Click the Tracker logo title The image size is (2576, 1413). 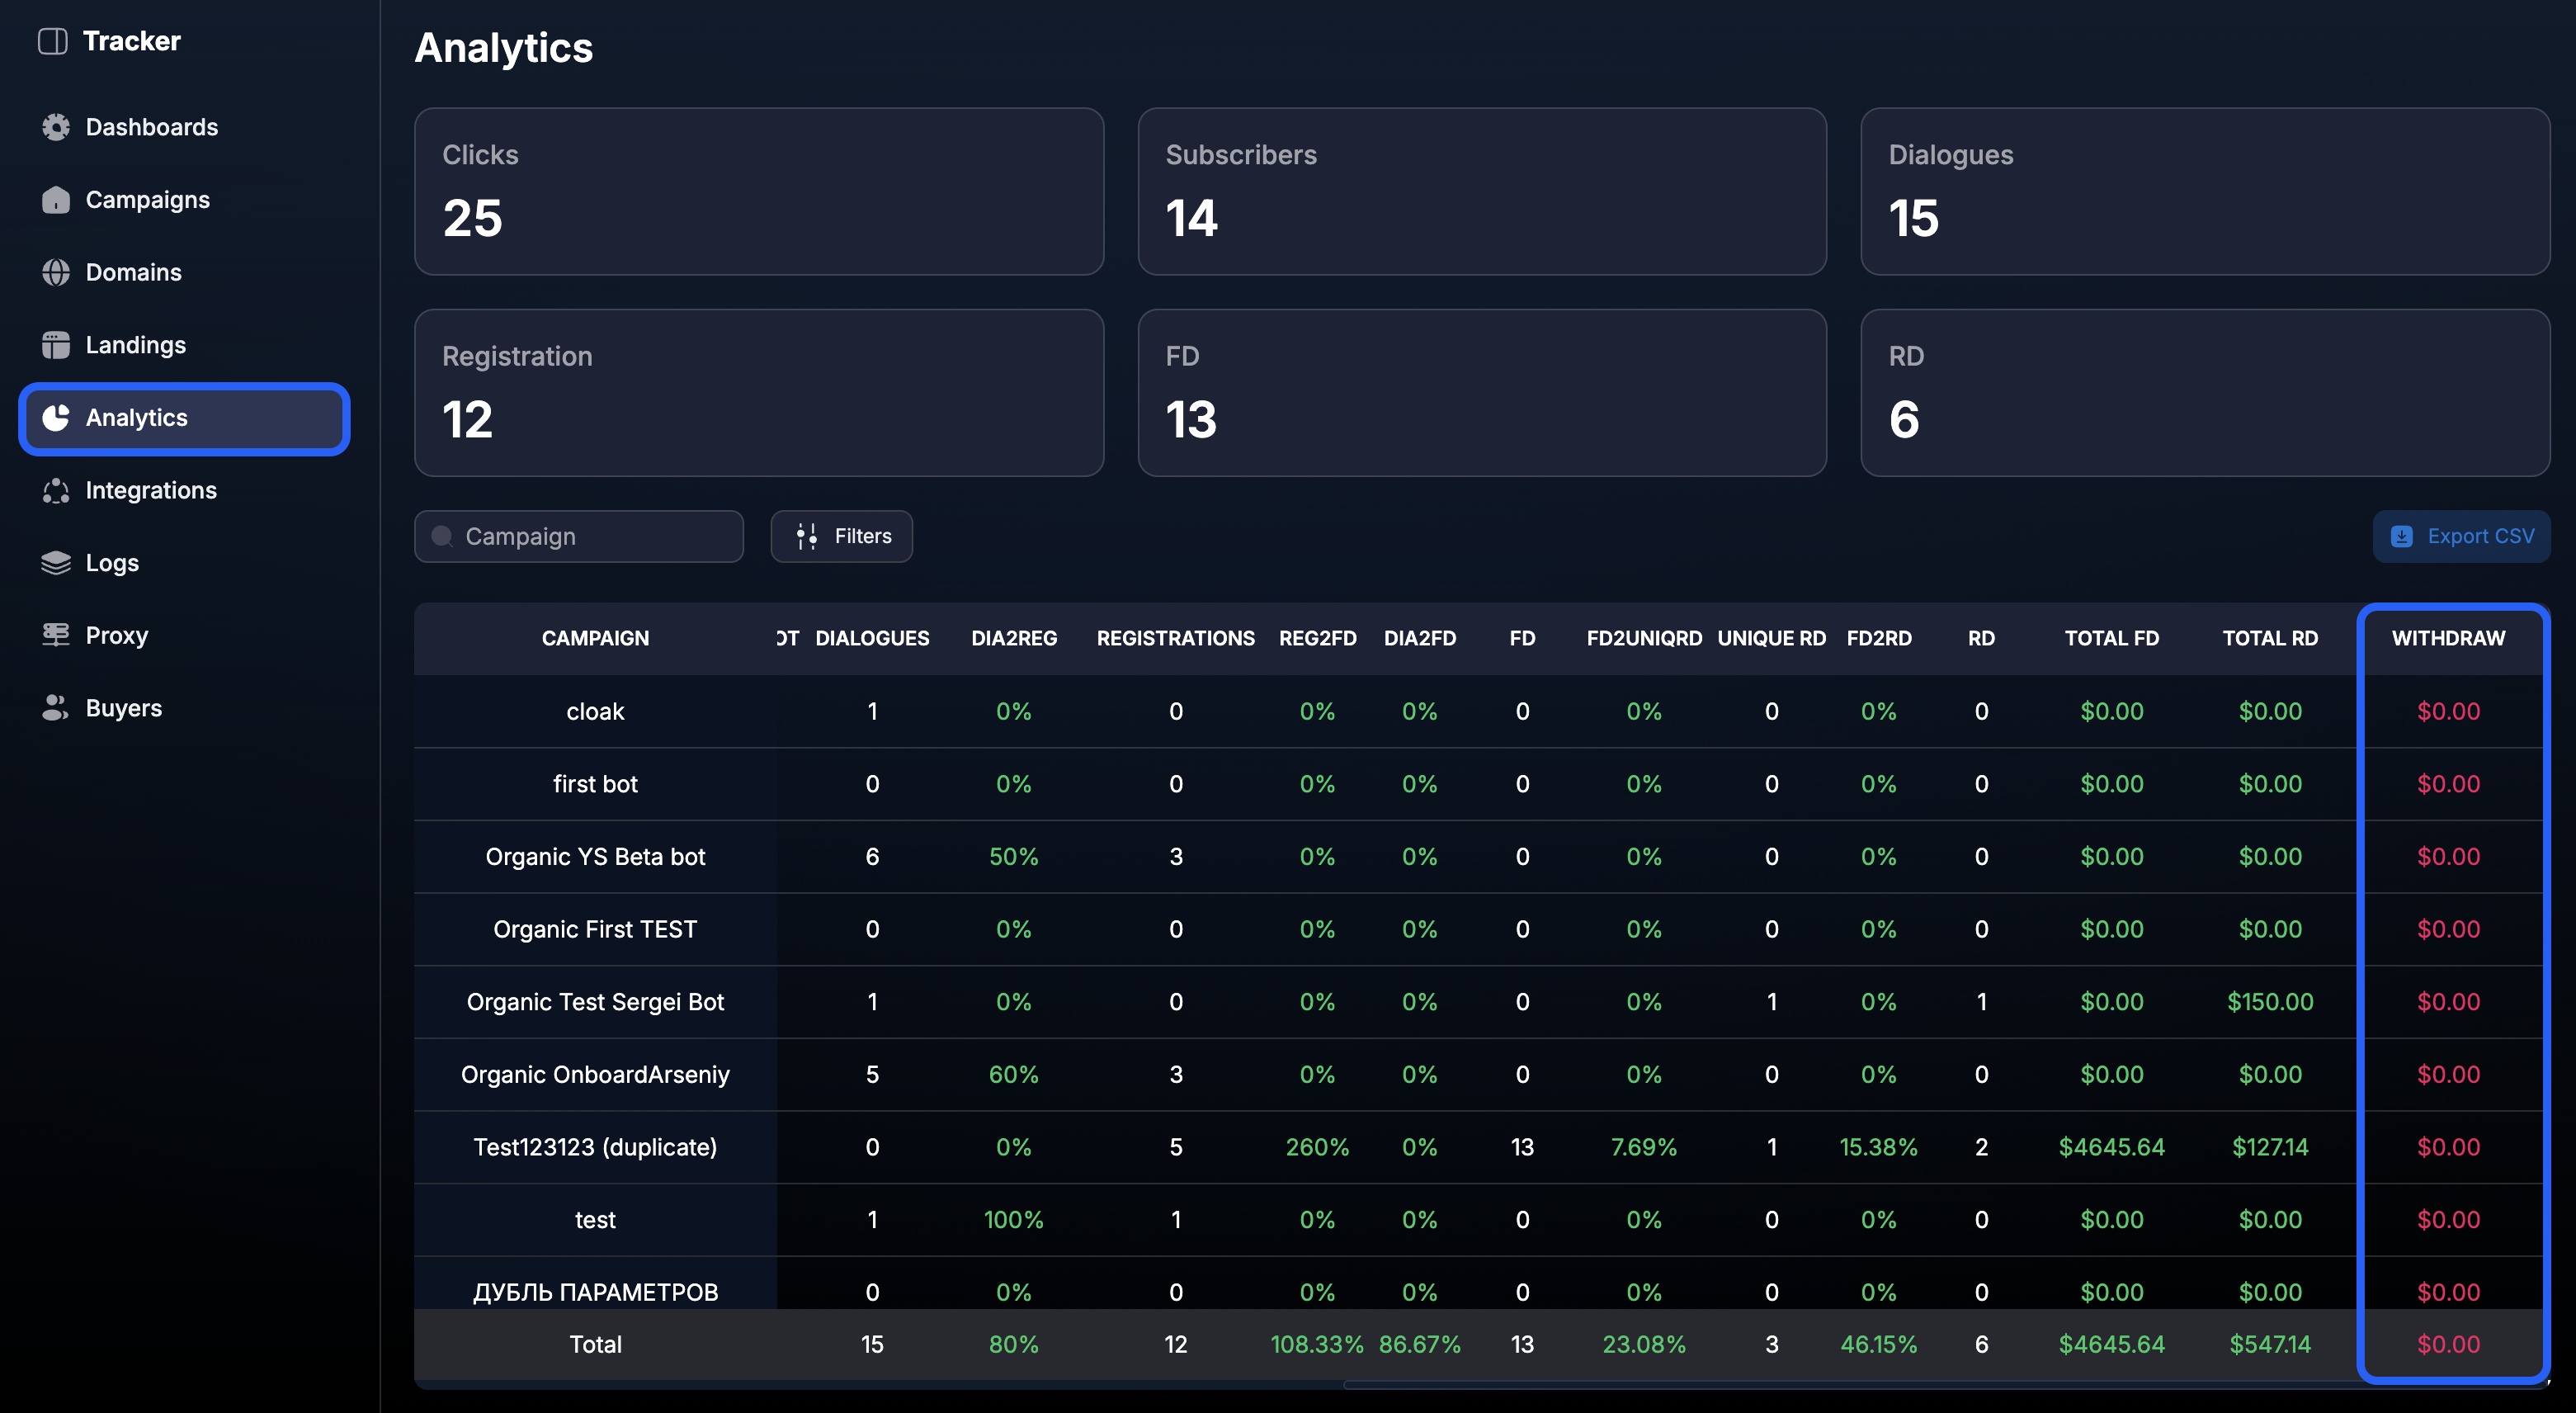(132, 41)
